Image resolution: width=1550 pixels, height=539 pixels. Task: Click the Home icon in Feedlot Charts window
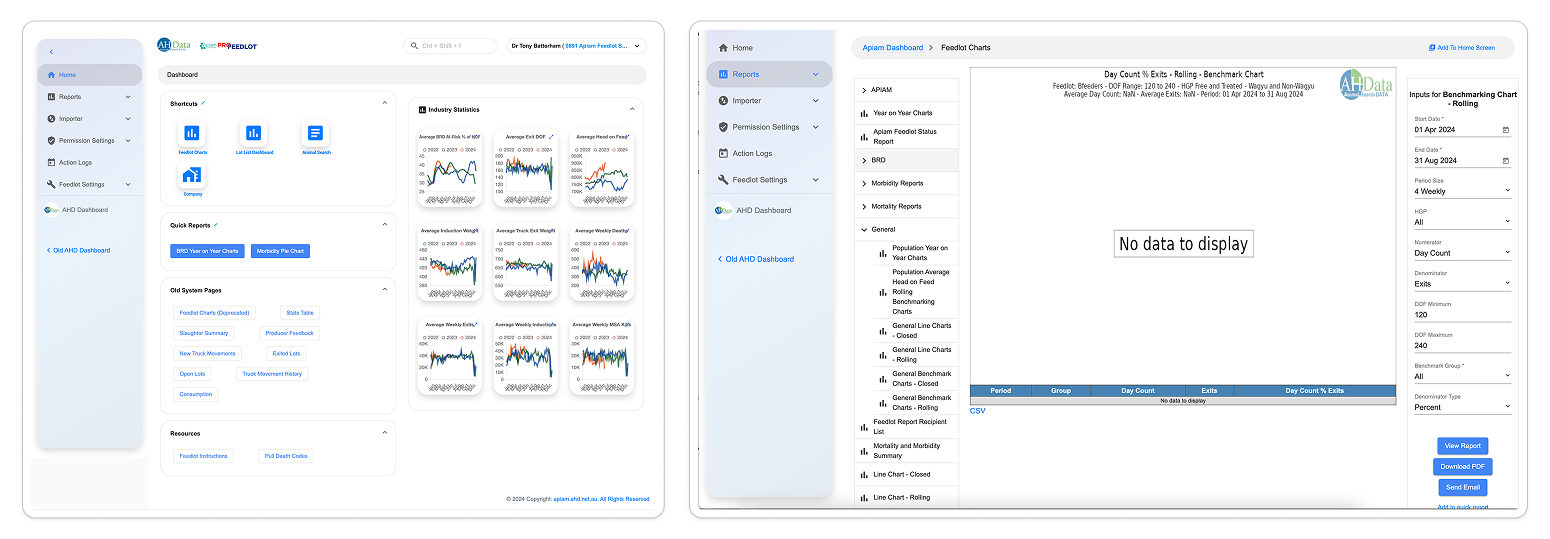[724, 47]
